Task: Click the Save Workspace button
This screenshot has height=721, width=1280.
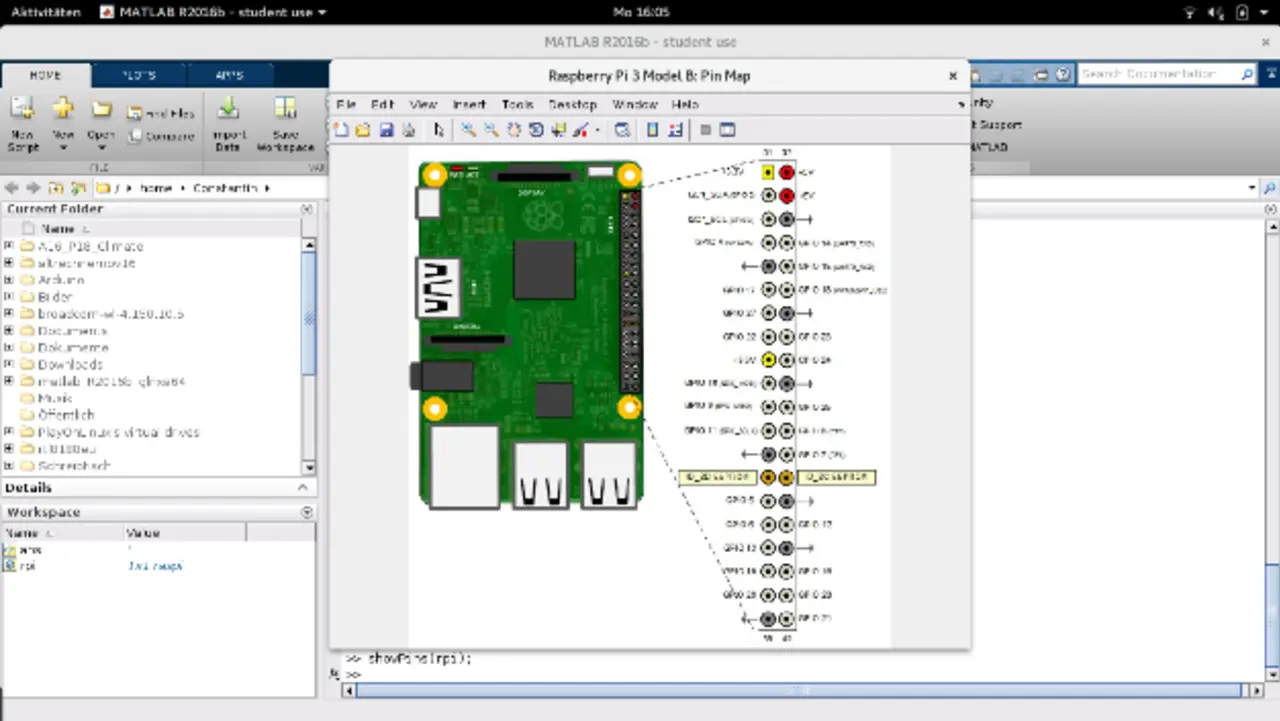Action: point(285,124)
